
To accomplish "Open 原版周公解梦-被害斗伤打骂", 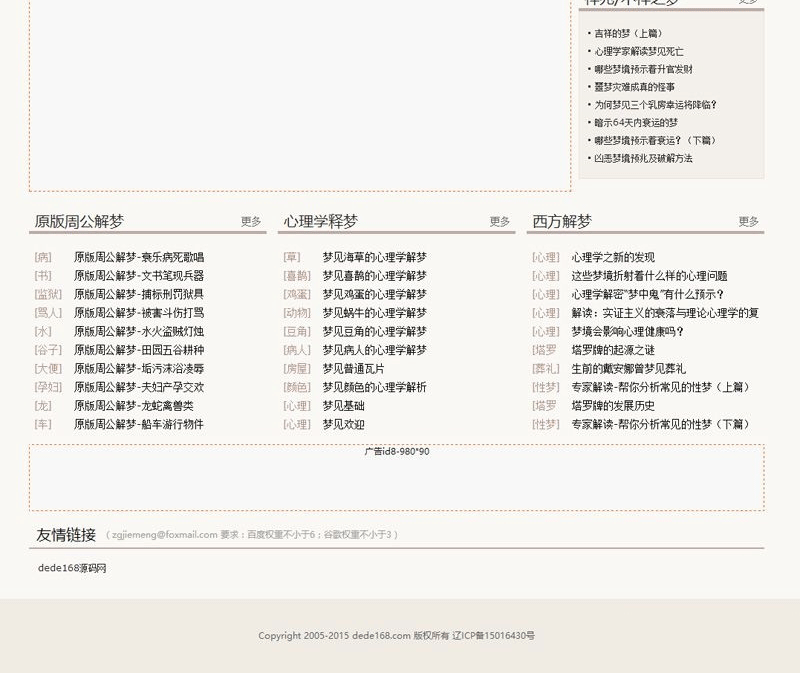I will point(139,313).
